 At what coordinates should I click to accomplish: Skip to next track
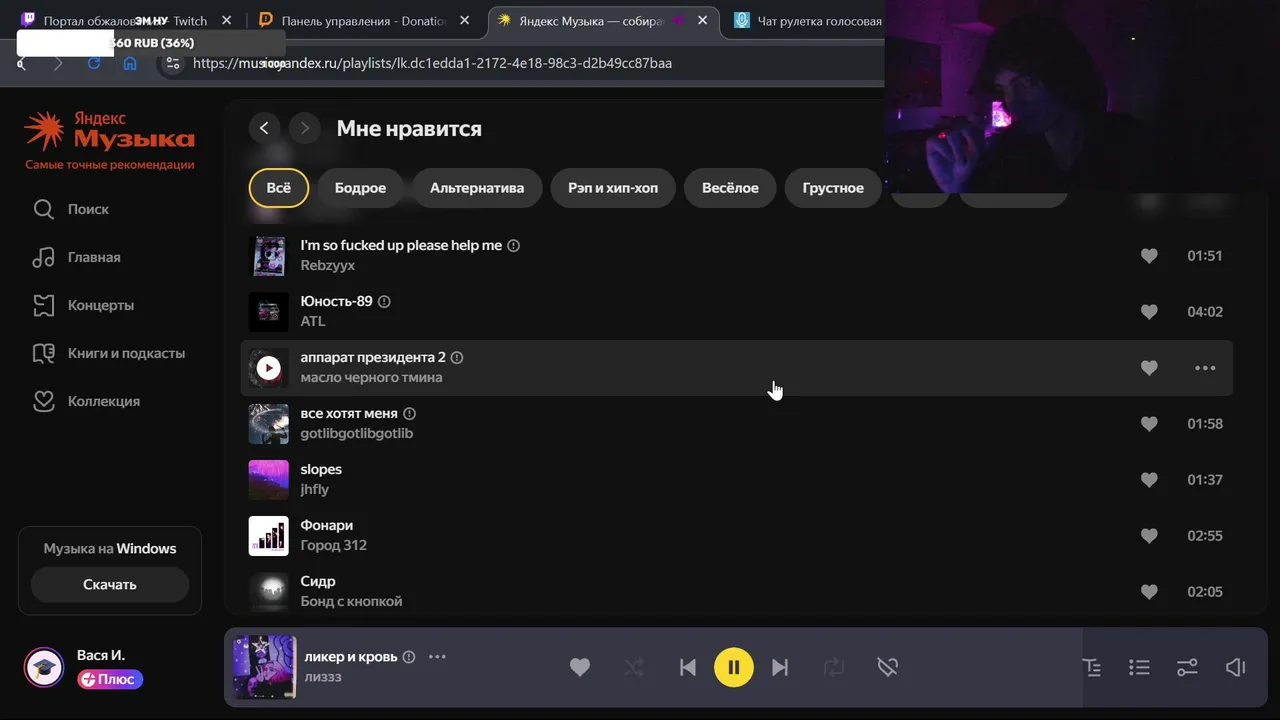(x=780, y=667)
